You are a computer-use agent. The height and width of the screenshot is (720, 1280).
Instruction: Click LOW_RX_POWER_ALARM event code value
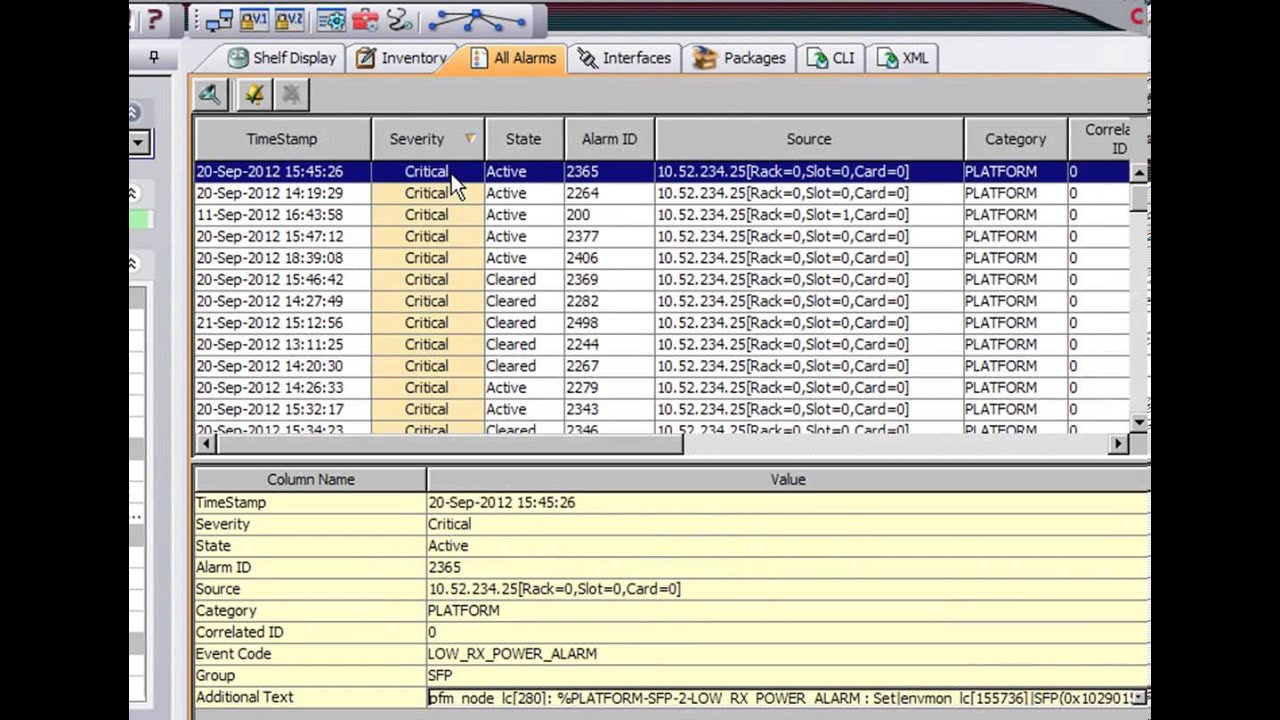tap(512, 654)
